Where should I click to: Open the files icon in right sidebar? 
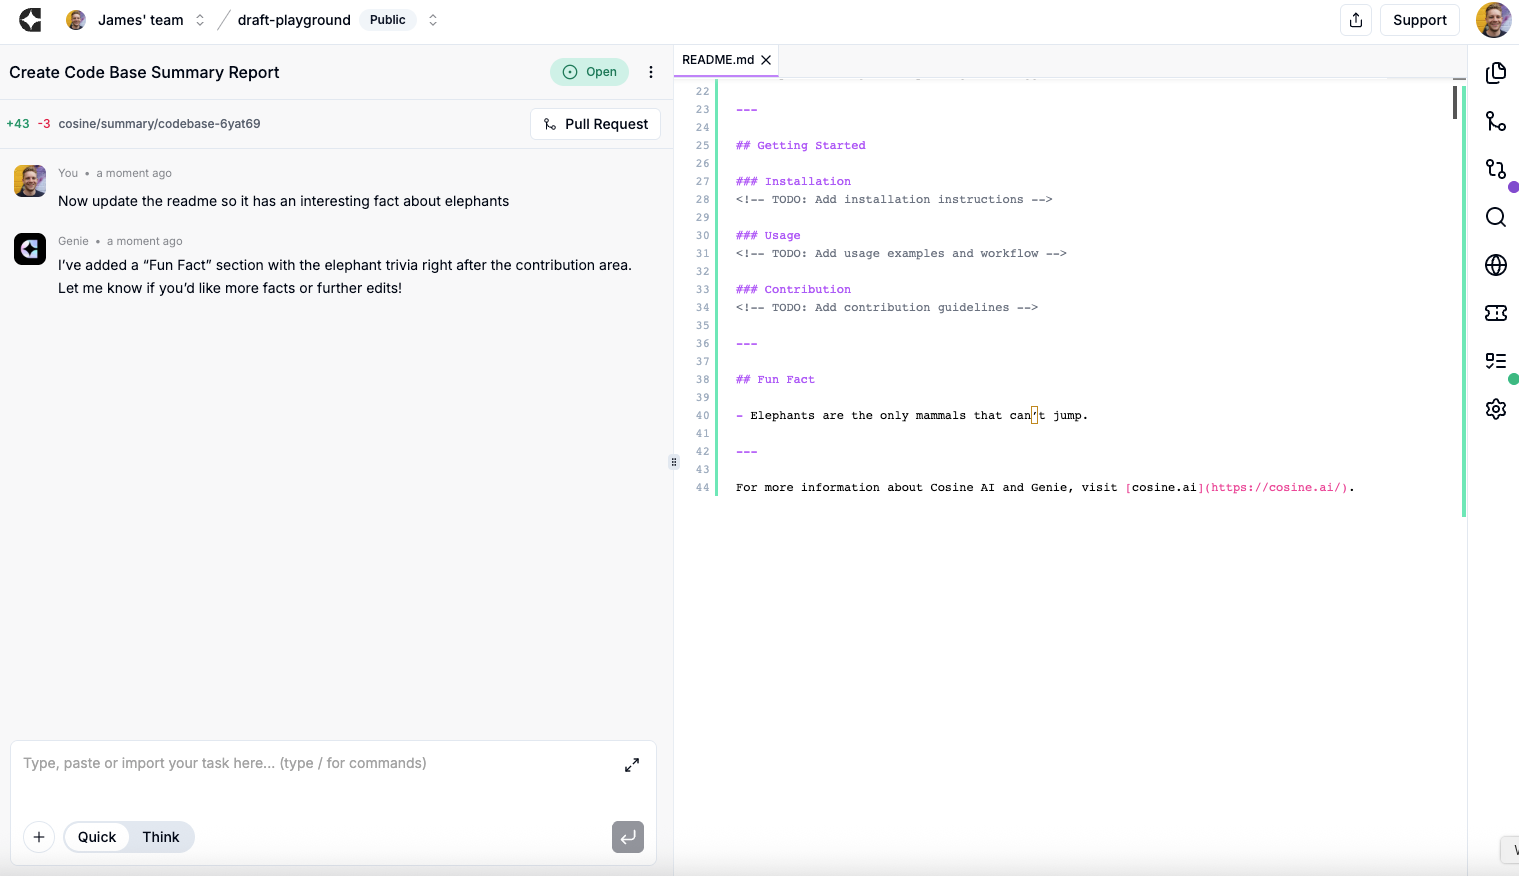(x=1495, y=73)
